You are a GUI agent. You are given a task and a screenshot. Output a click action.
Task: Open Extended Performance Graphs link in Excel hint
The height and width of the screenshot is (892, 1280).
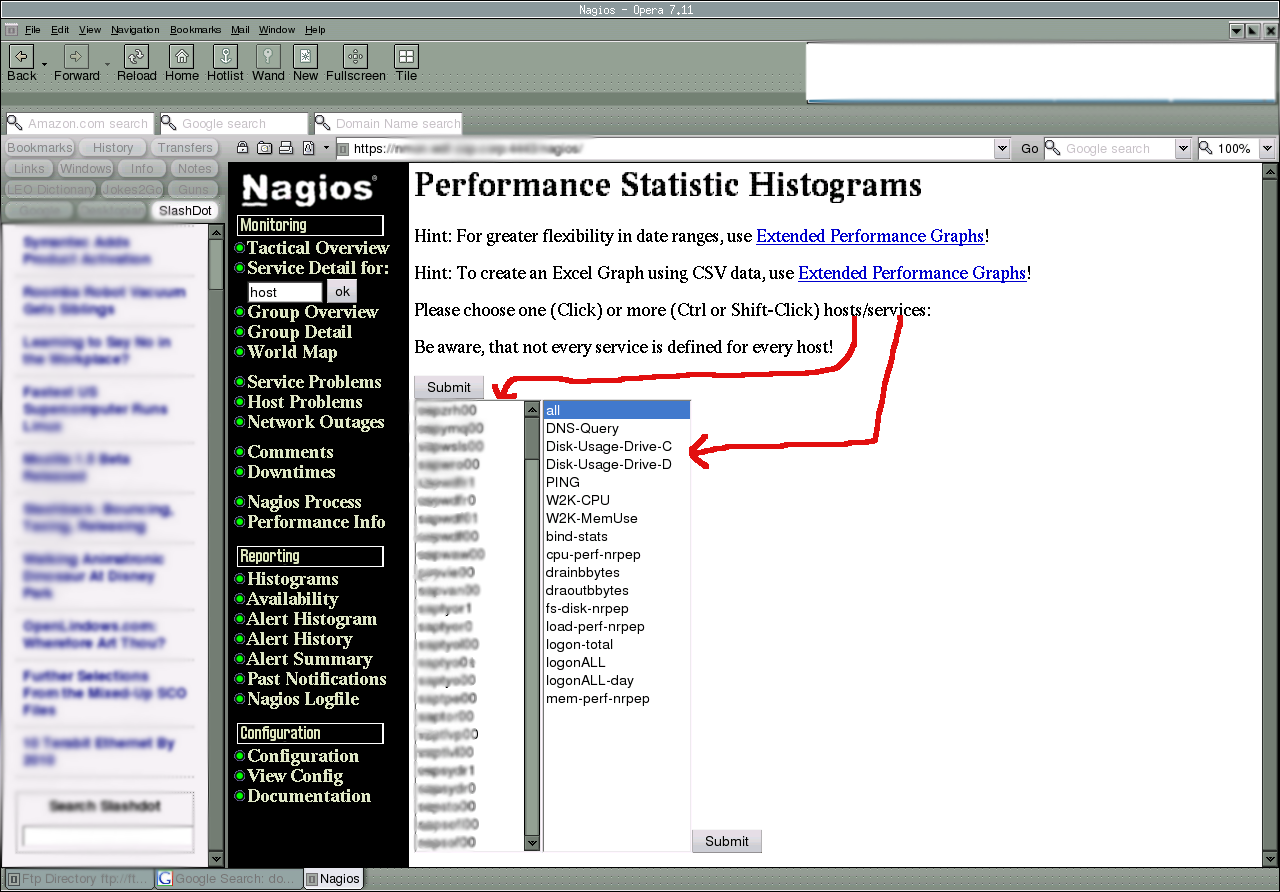tap(912, 273)
